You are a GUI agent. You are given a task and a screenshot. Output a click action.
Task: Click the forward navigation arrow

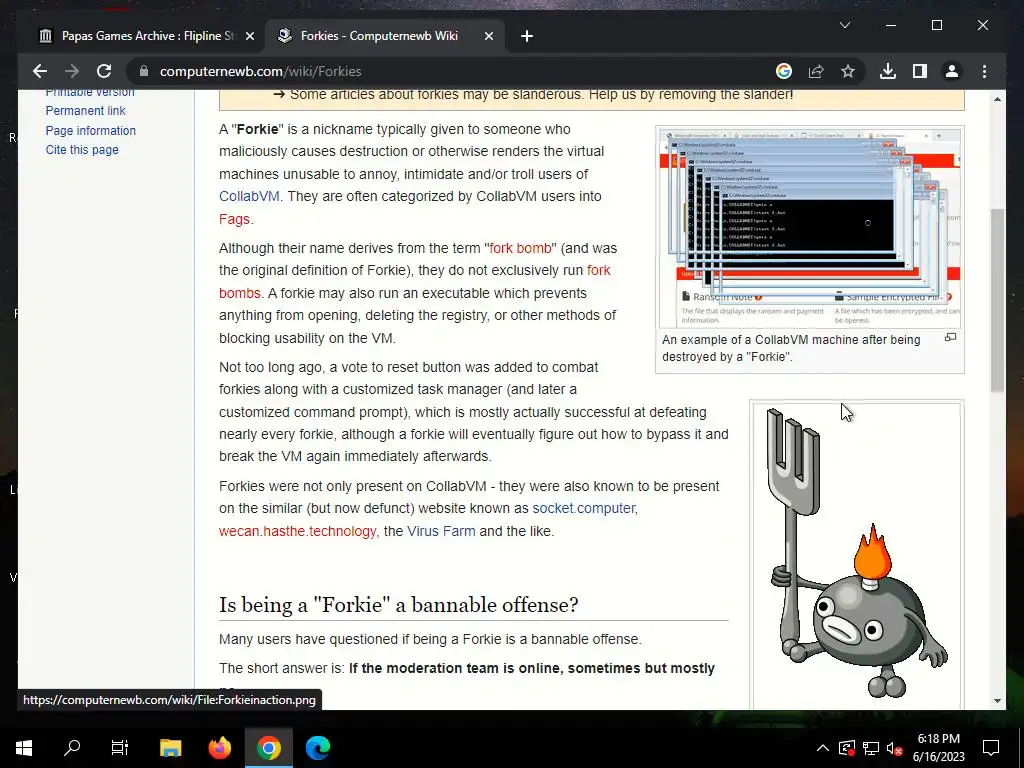[72, 71]
